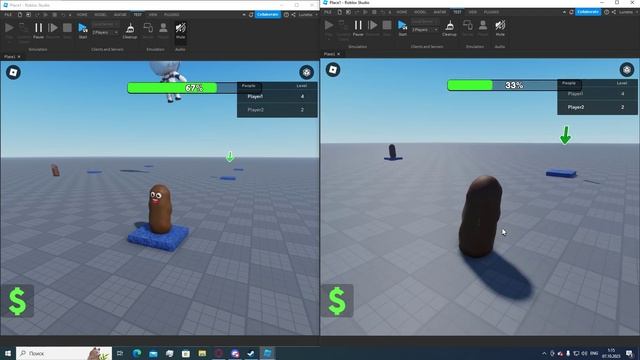640x360 pixels.
Task: Click Cleanup icon in left window
Action: (130, 30)
